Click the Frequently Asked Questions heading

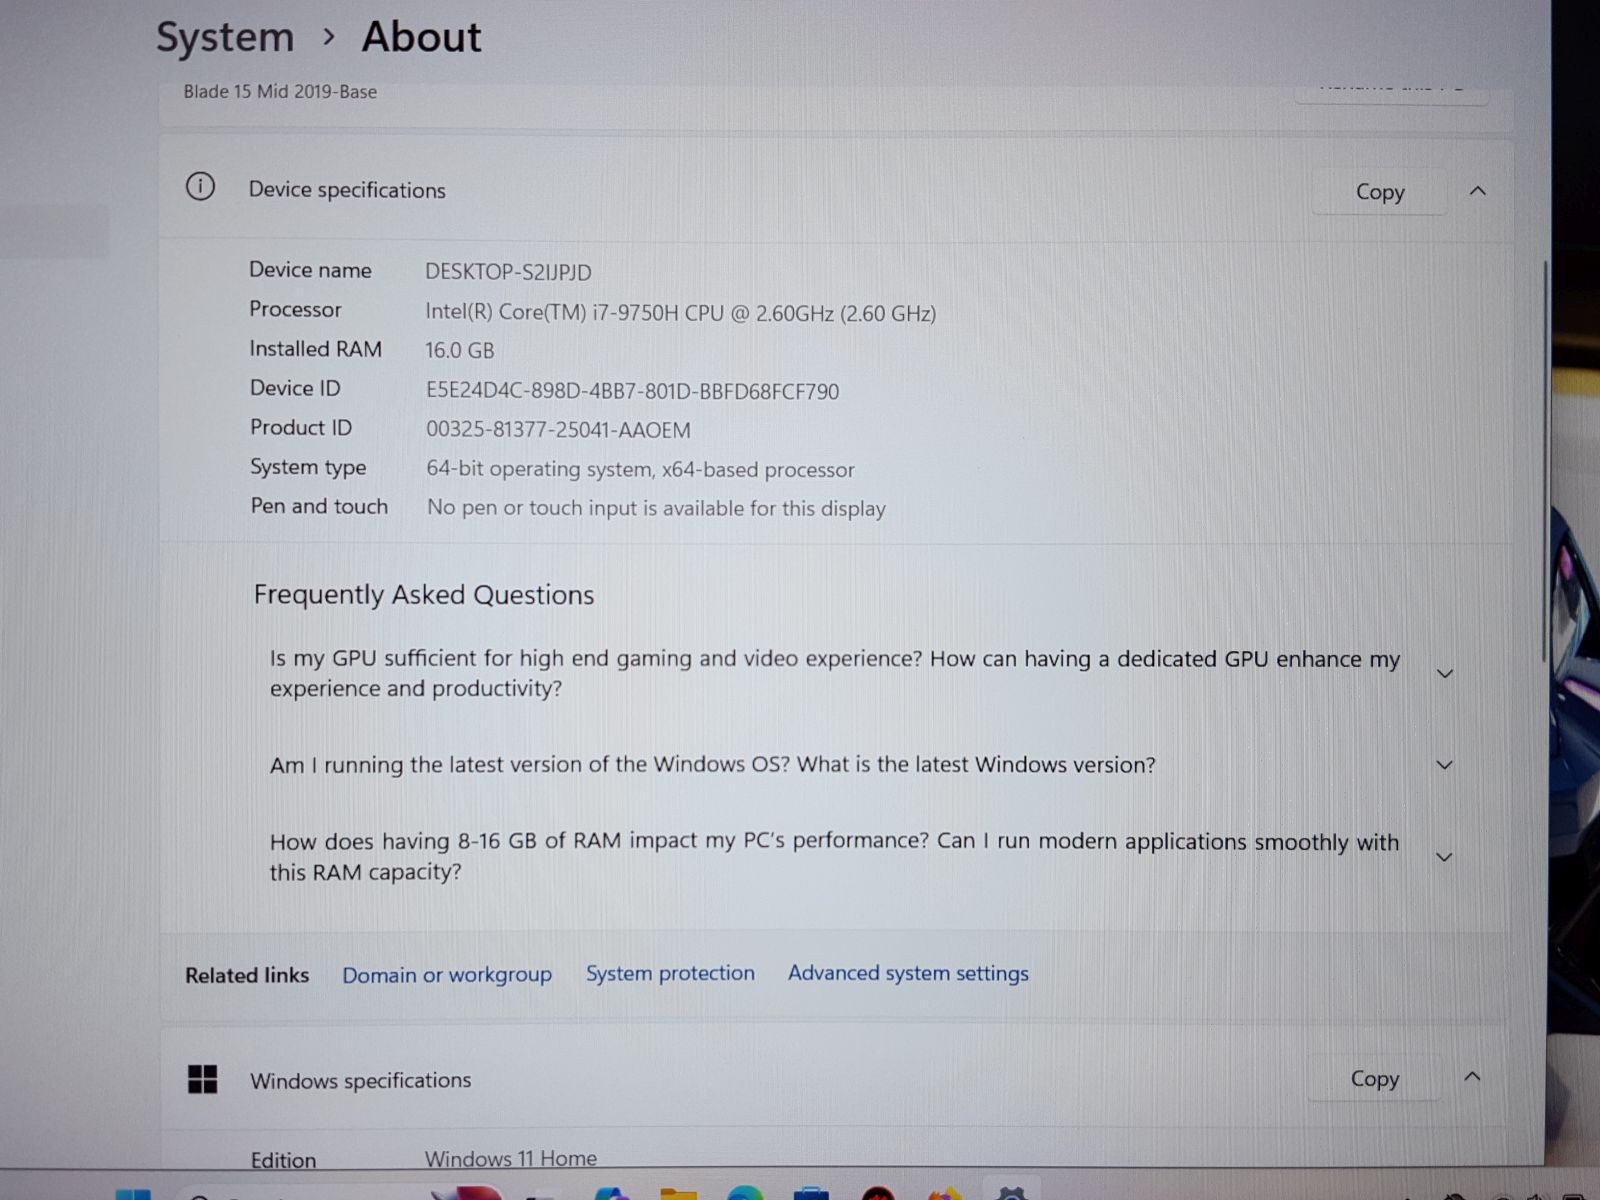(424, 595)
